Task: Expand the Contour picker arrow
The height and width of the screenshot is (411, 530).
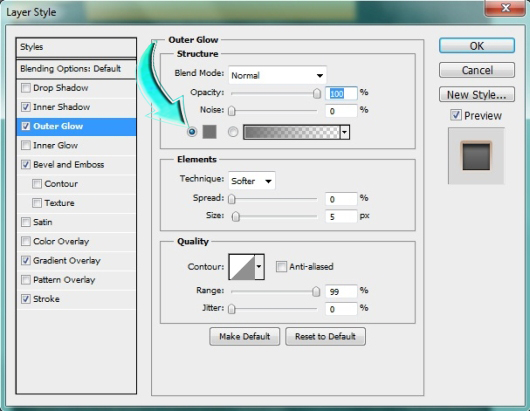Action: pos(259,267)
